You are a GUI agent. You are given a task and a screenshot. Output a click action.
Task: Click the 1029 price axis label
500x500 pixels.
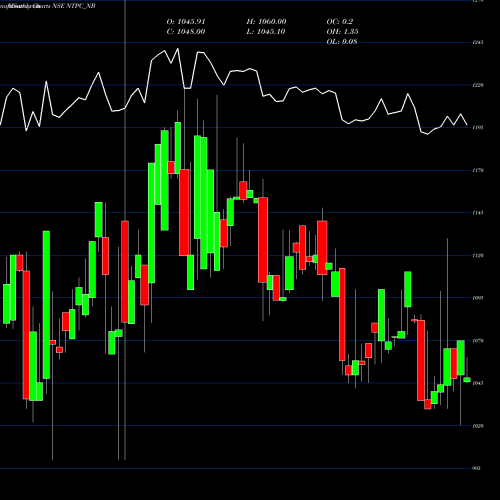tap(478, 426)
